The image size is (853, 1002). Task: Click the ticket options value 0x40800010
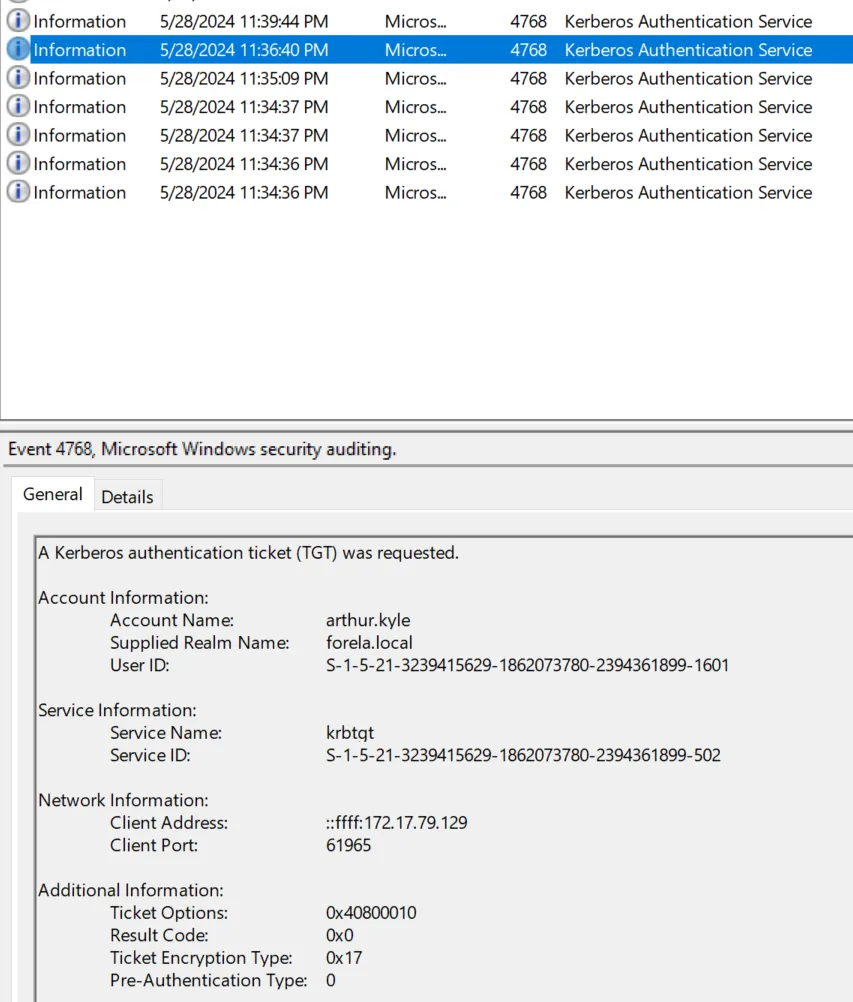[371, 913]
